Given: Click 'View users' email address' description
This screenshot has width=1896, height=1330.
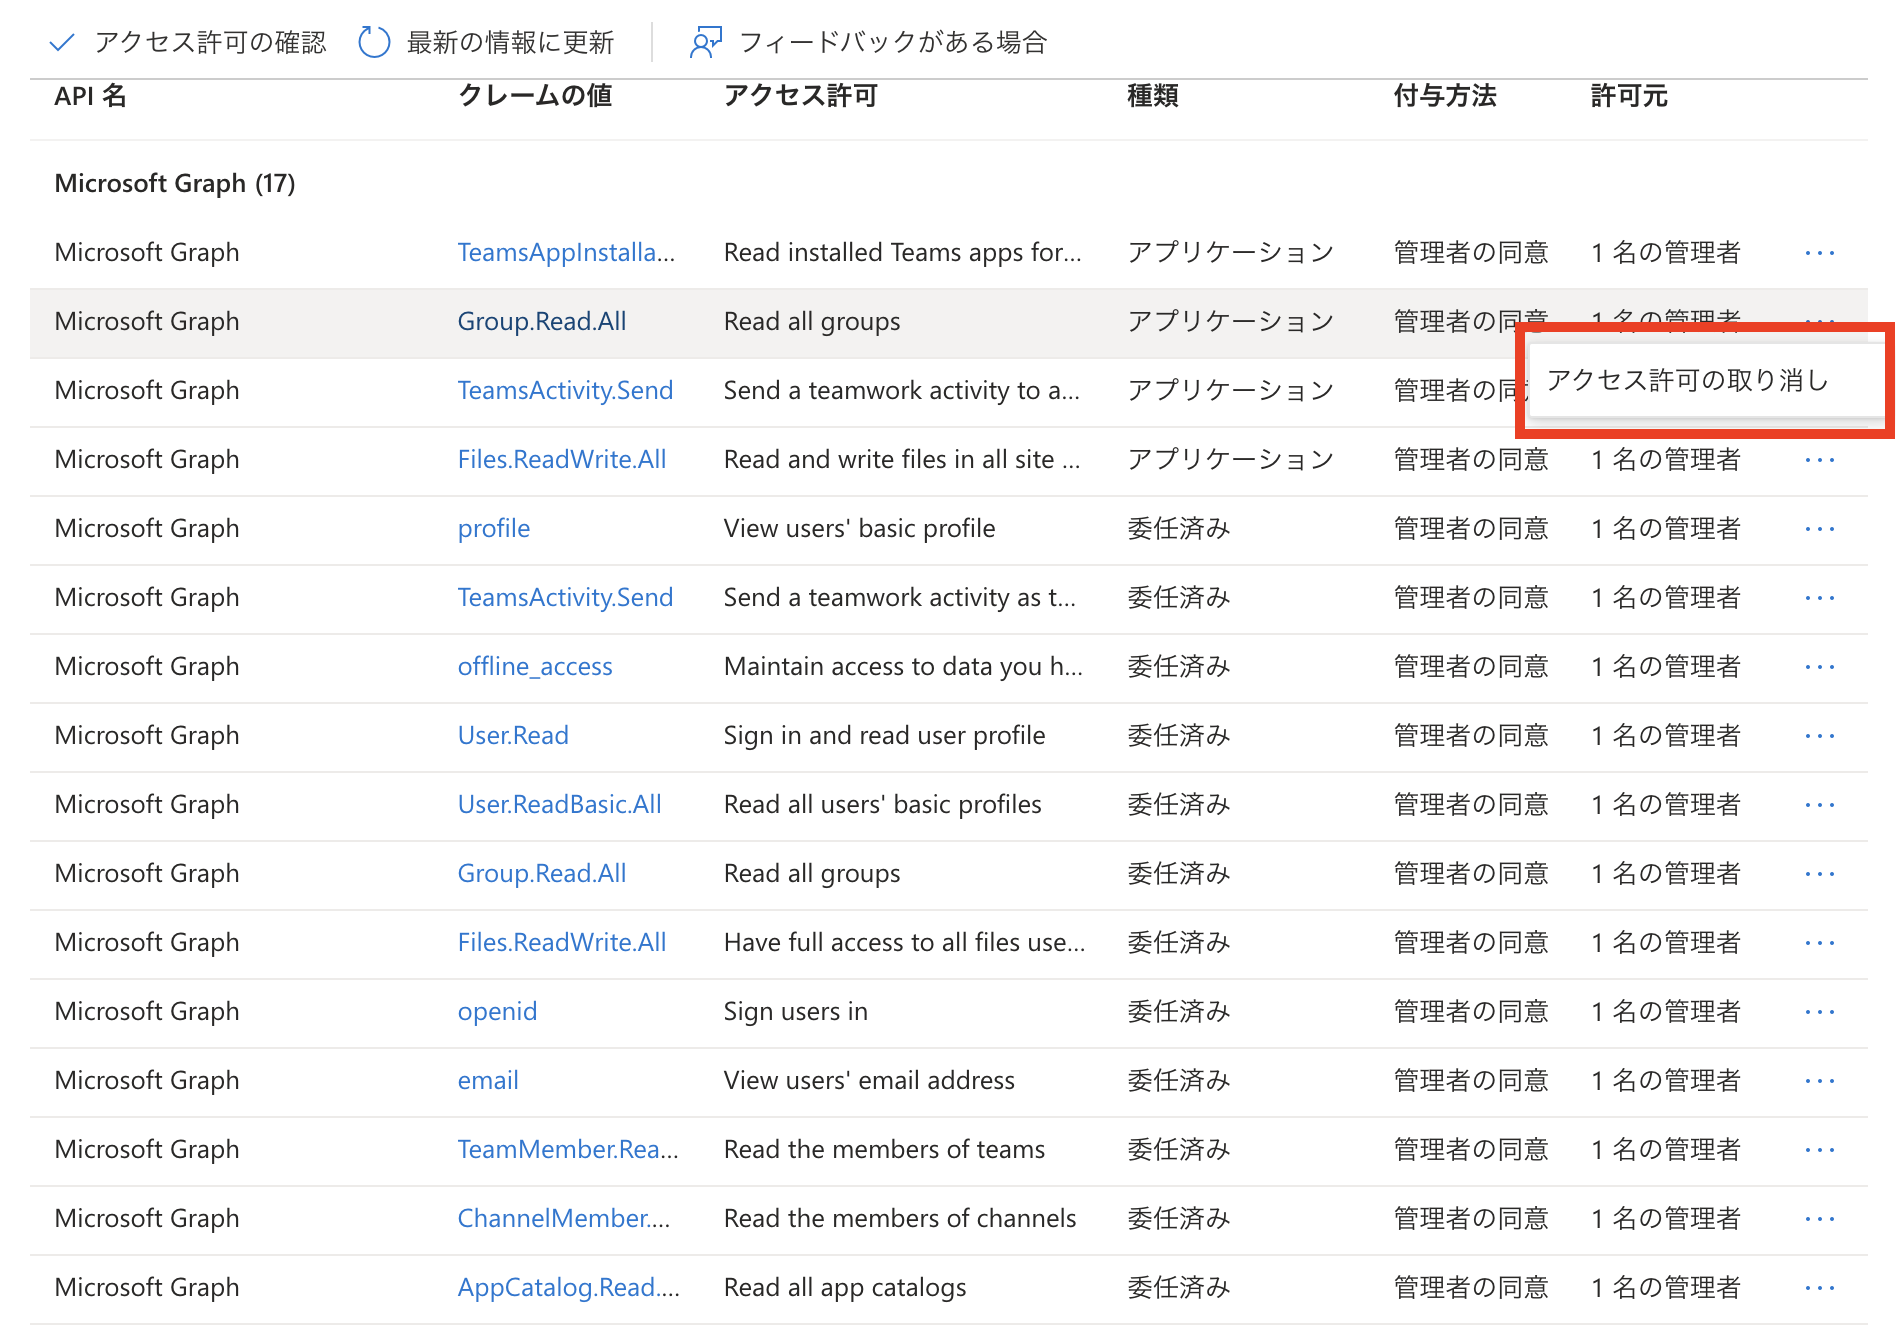Looking at the screenshot, I should pyautogui.click(x=869, y=1080).
